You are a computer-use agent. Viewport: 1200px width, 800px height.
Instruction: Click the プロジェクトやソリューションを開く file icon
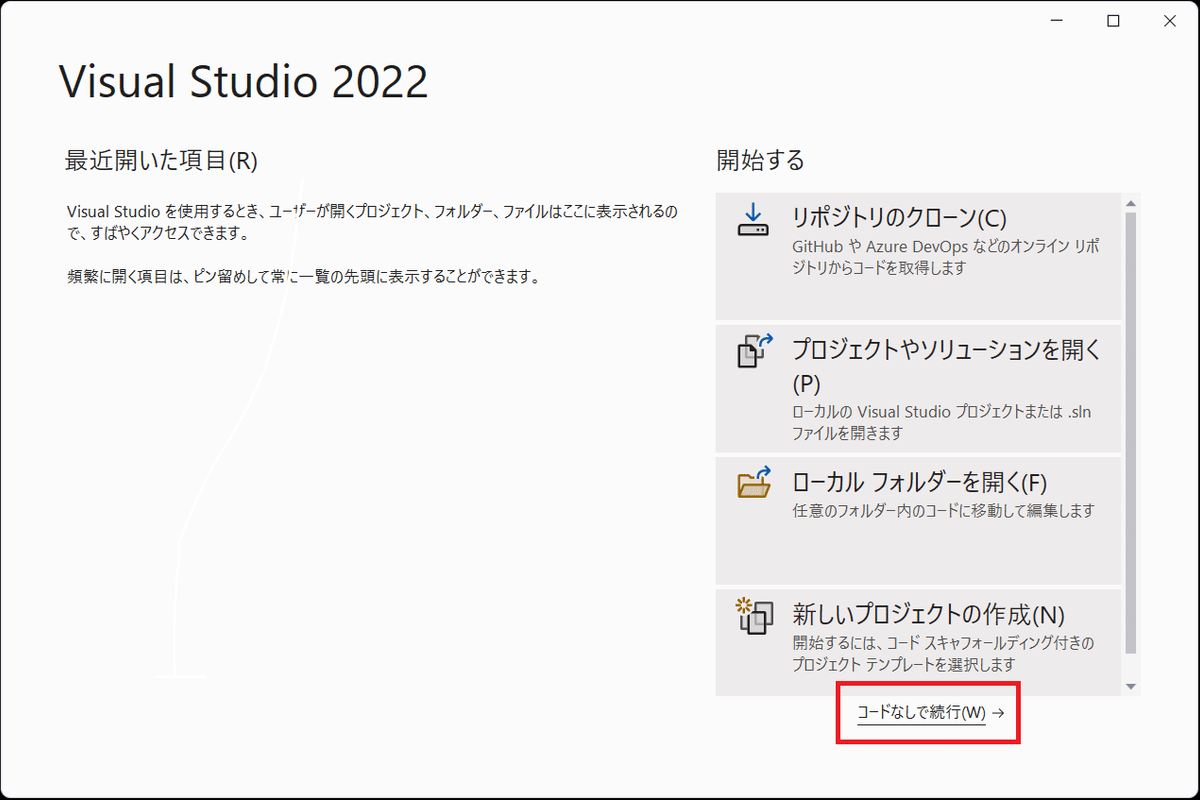[x=752, y=352]
